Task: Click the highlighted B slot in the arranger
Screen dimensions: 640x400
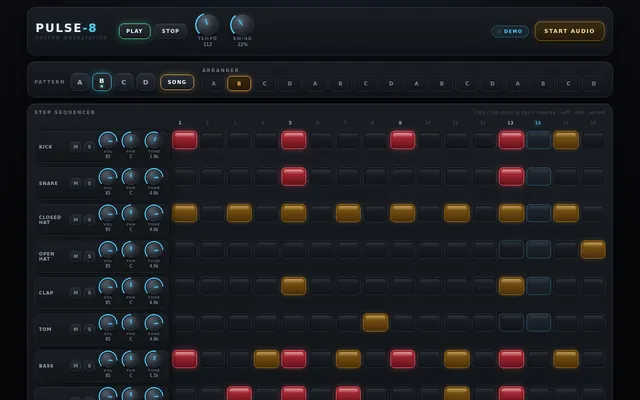Action: 239,84
